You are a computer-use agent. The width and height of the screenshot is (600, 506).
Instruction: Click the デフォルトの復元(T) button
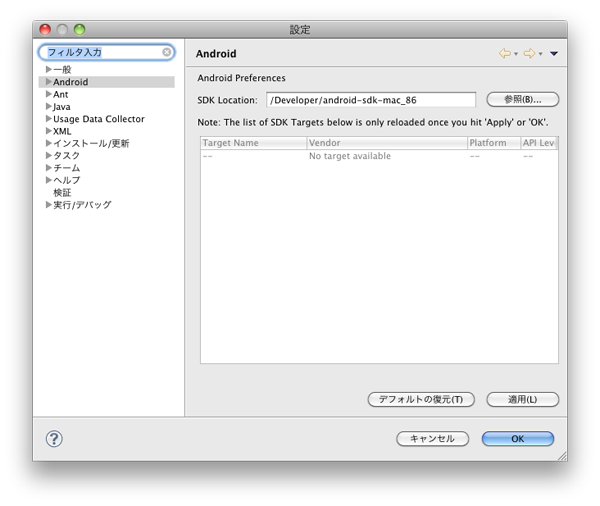click(421, 399)
